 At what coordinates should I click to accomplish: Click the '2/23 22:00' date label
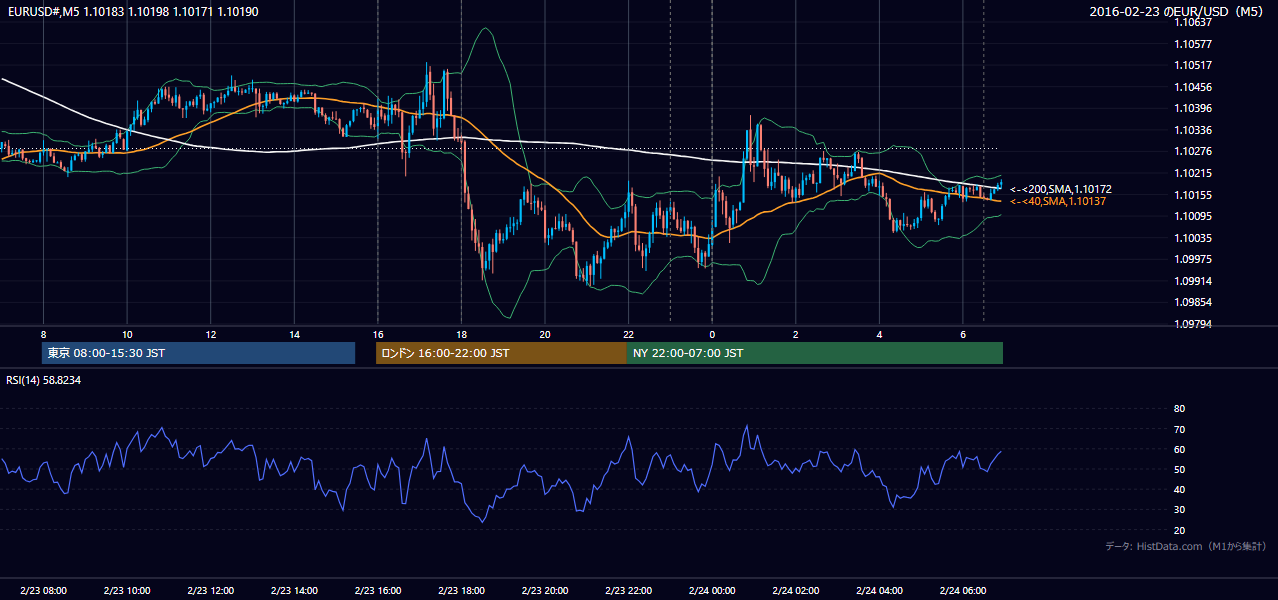[x=628, y=591]
